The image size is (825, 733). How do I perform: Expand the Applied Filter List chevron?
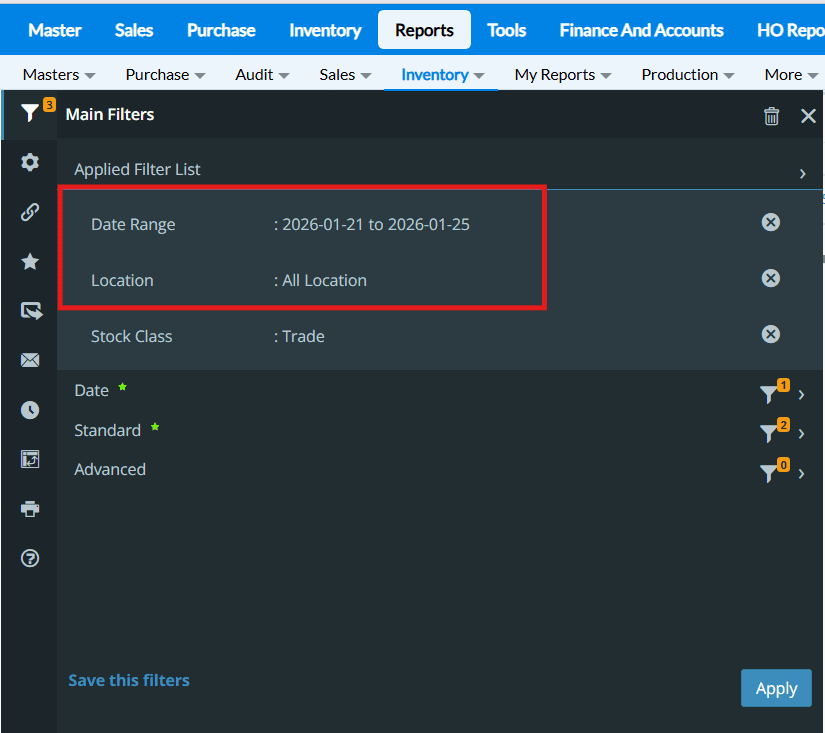click(x=802, y=173)
